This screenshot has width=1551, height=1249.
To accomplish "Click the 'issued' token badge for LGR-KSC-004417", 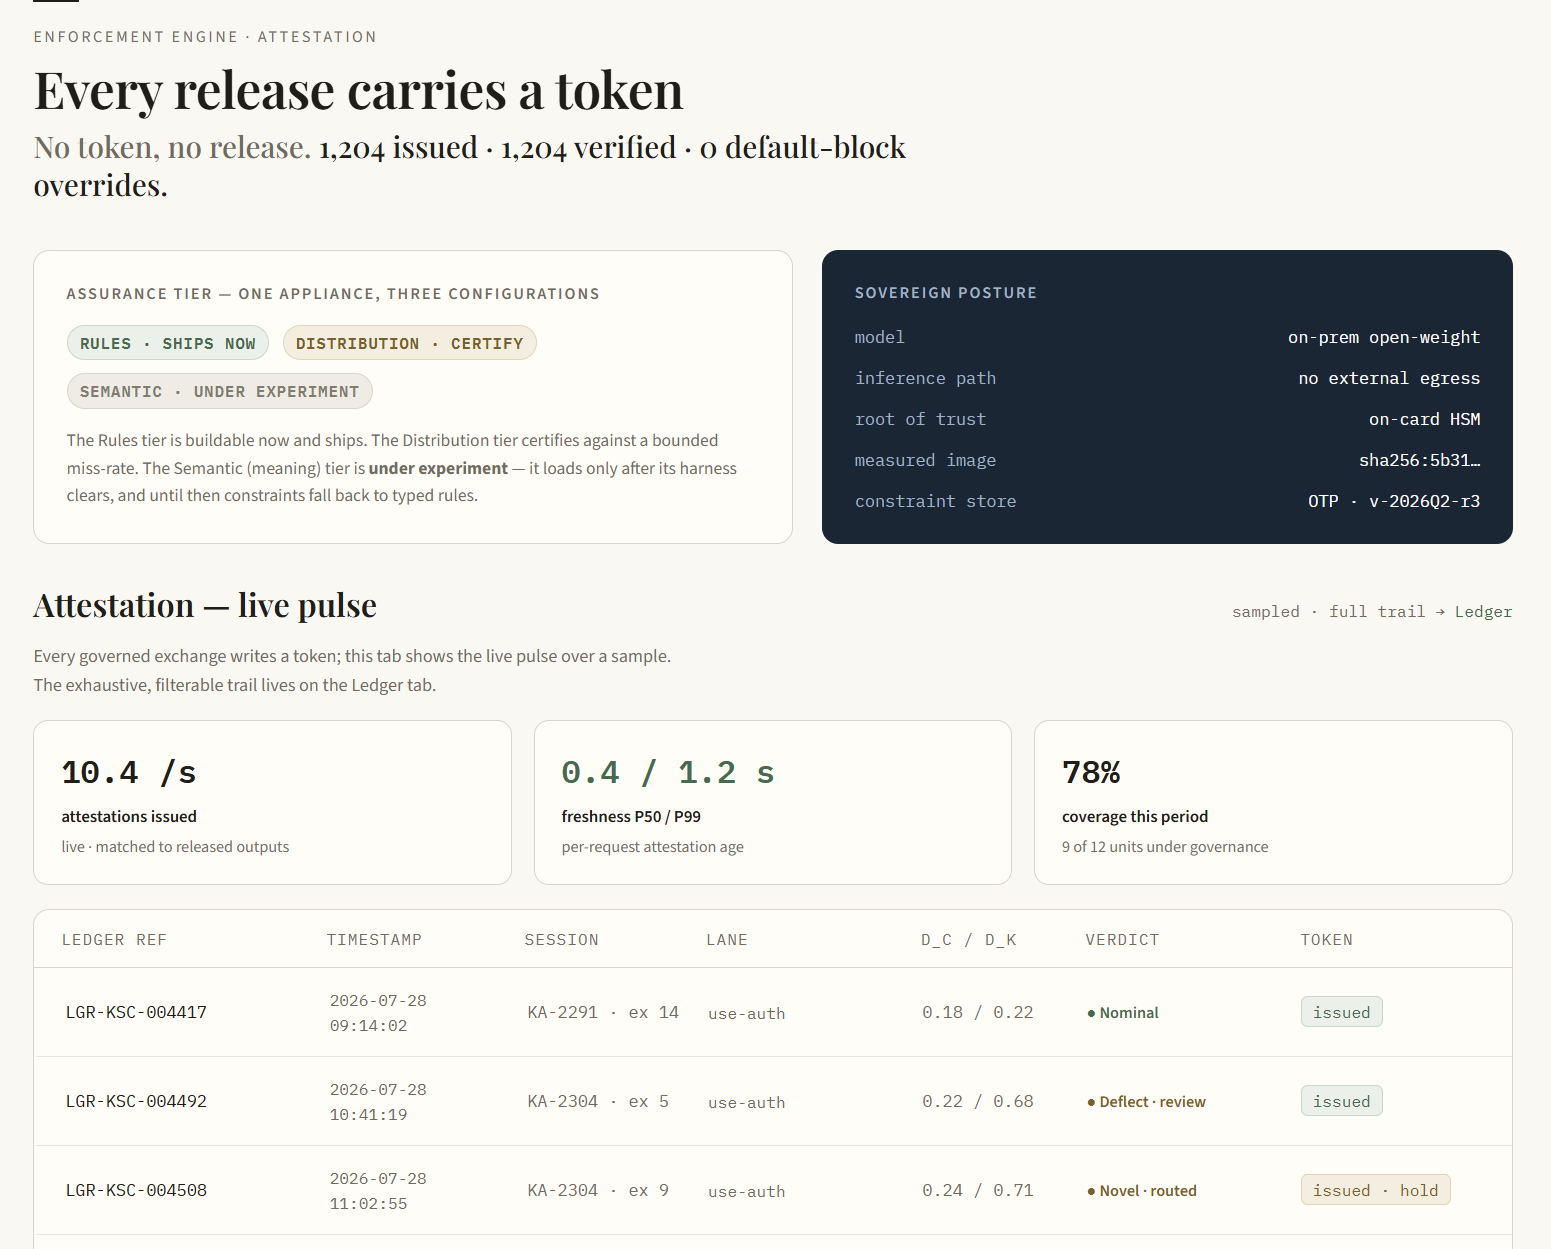I will [1342, 1012].
